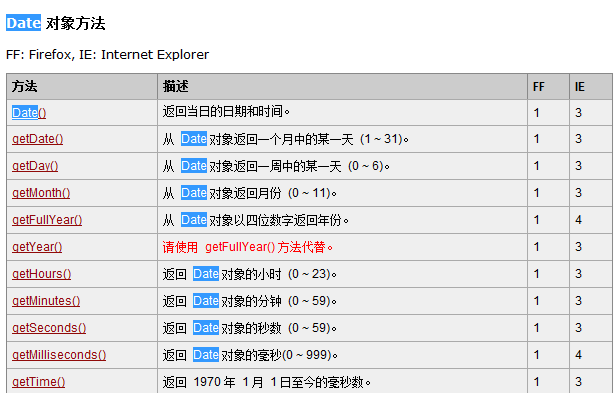
Task: Click IE value 3 in getHours() row
Action: point(578,274)
